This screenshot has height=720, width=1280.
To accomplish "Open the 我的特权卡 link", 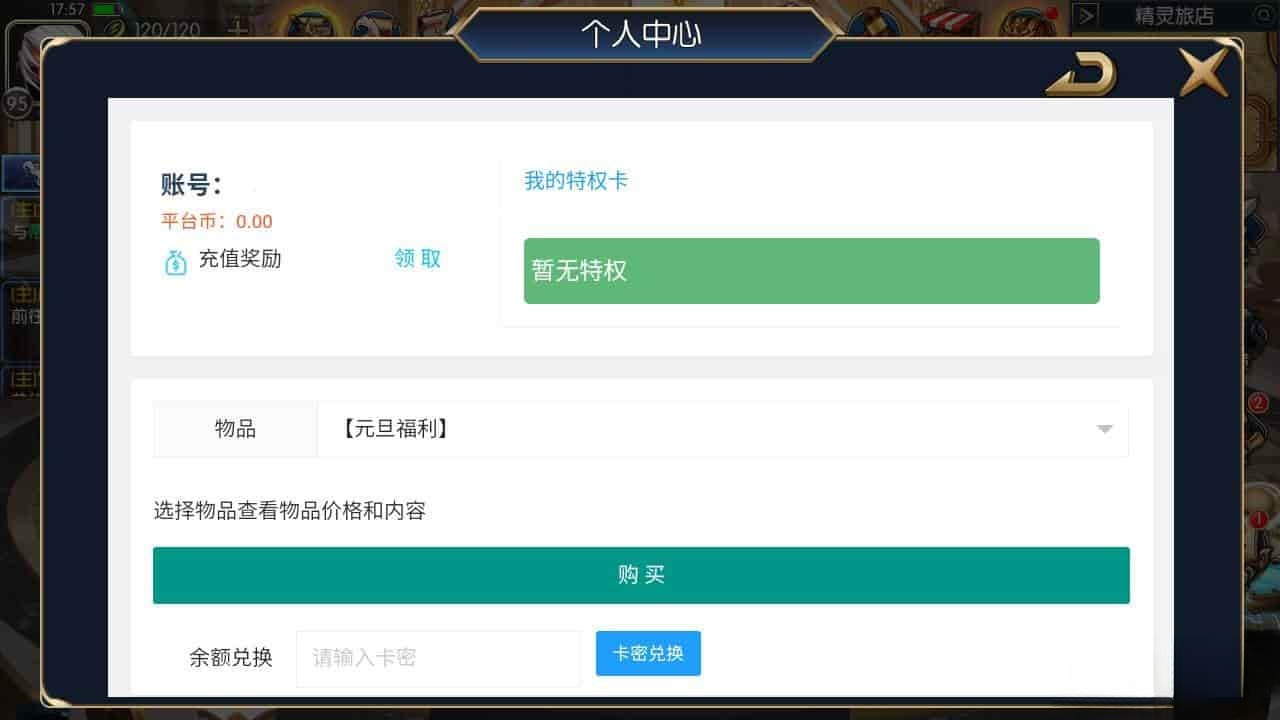I will pos(576,181).
